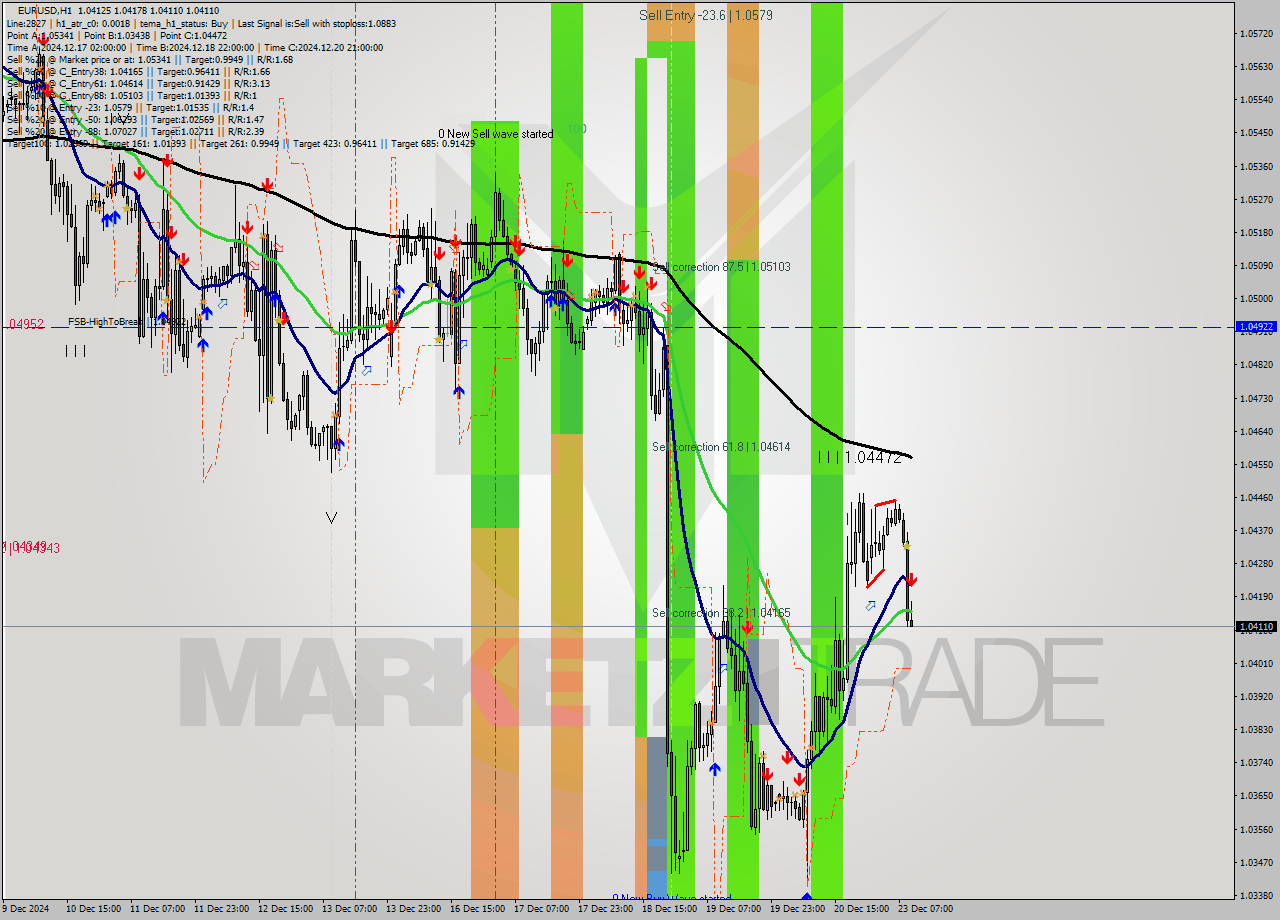The image size is (1280, 920).
Task: Click the 1.04460 price axis label
Action: pyautogui.click(x=1256, y=498)
